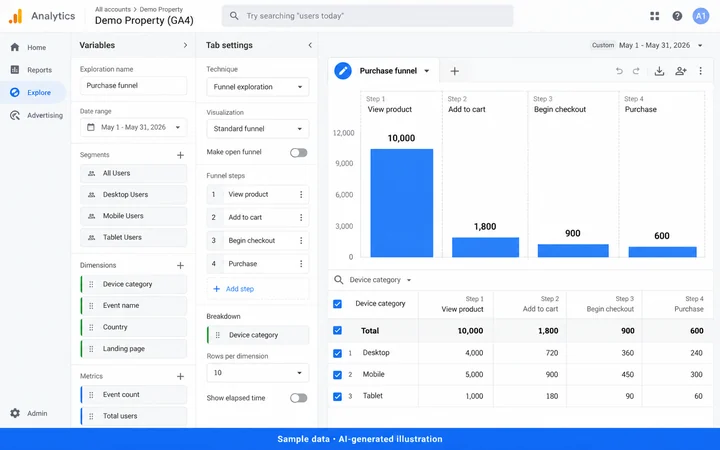The height and width of the screenshot is (450, 720).
Task: Click the Landing page dimension
Action: pos(134,349)
